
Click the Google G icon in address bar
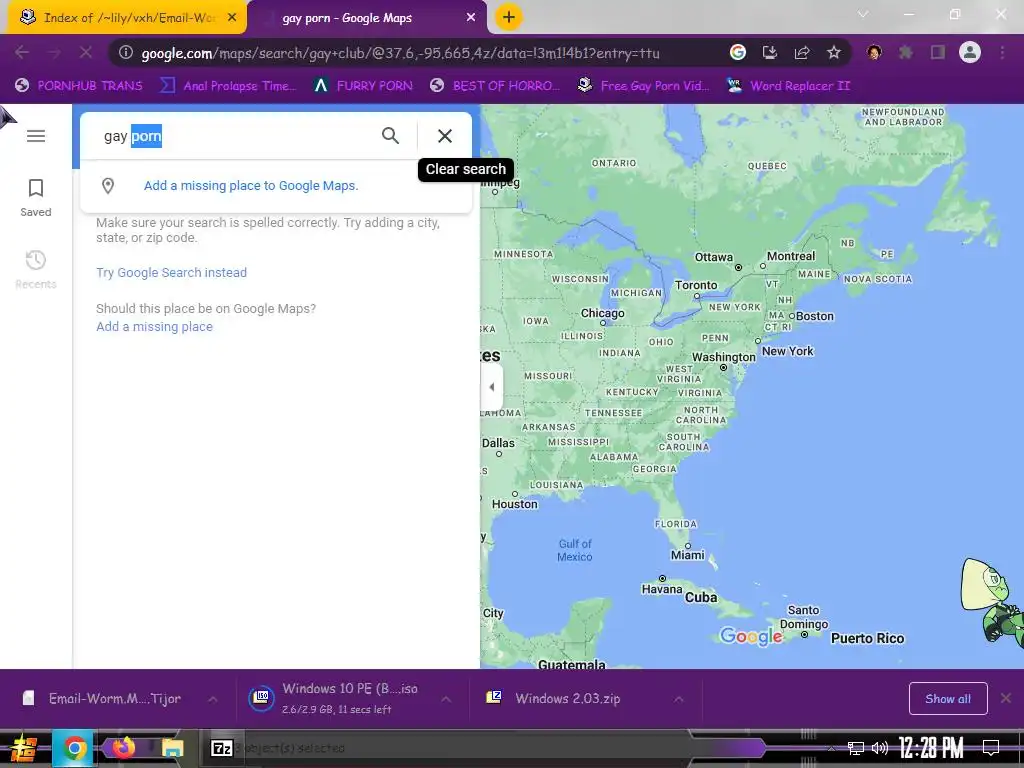(738, 52)
